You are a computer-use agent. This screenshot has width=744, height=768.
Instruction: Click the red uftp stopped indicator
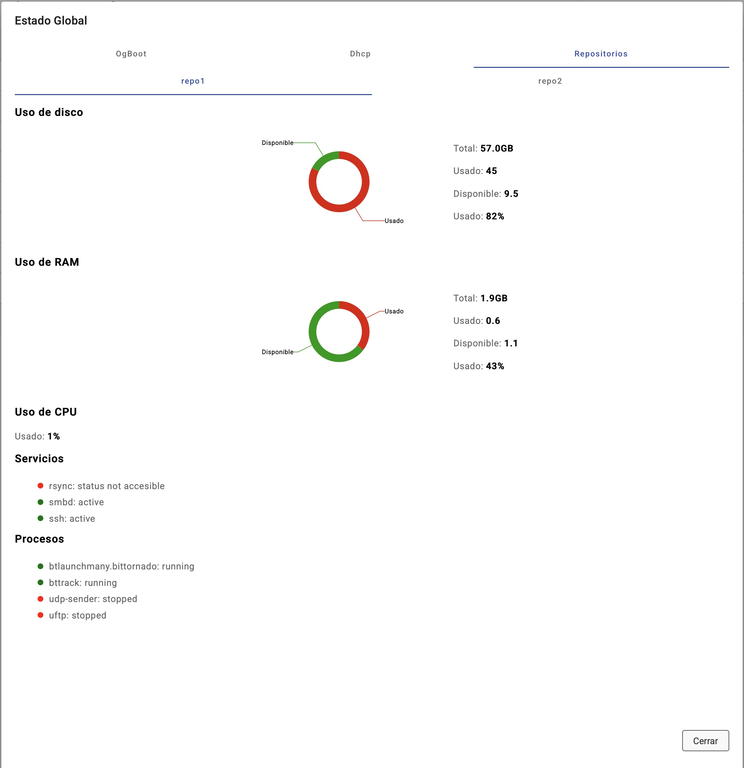point(40,616)
